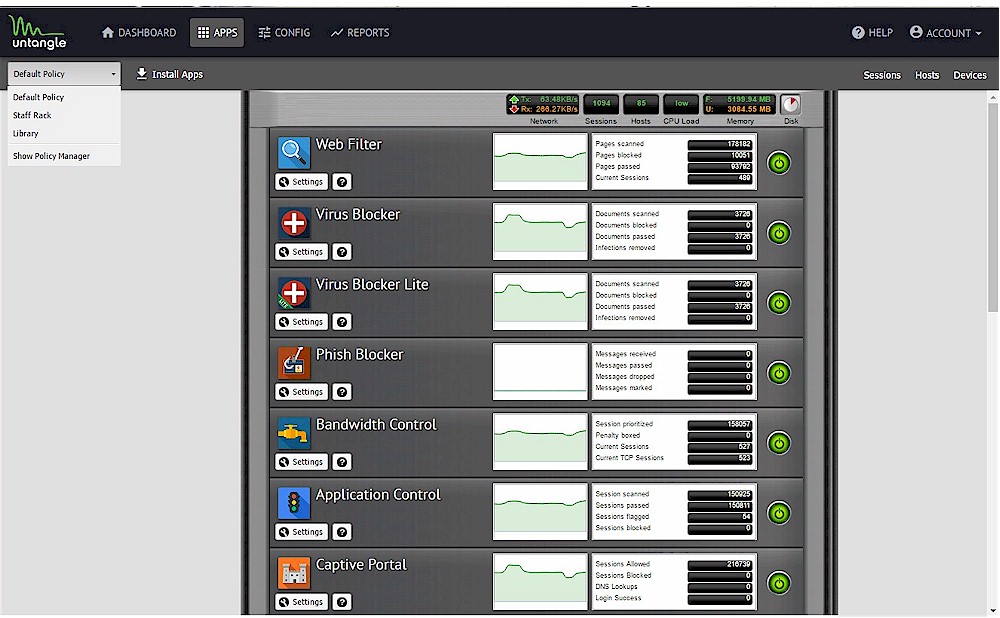Viewport: 1000px width, 618px height.
Task: Open Web Filter Settings
Action: click(302, 182)
